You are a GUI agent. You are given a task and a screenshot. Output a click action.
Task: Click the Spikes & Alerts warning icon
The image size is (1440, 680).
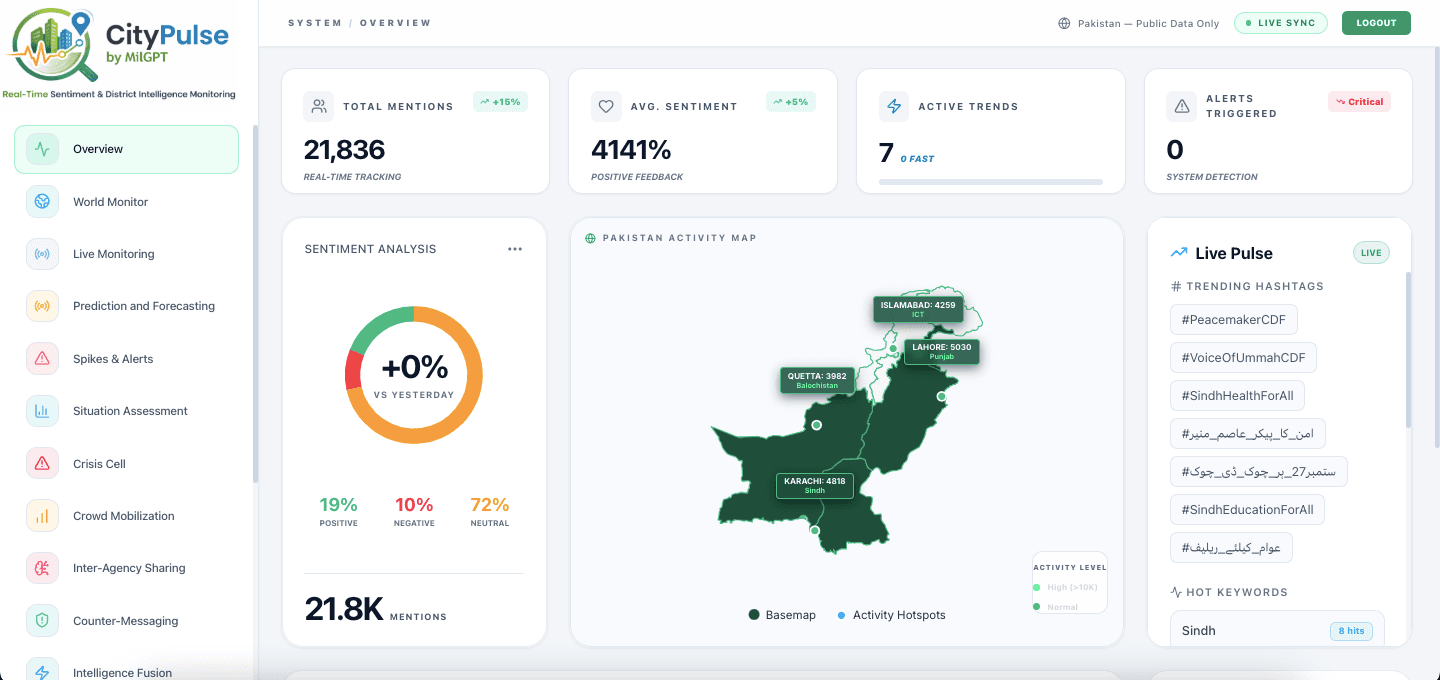[x=42, y=359]
